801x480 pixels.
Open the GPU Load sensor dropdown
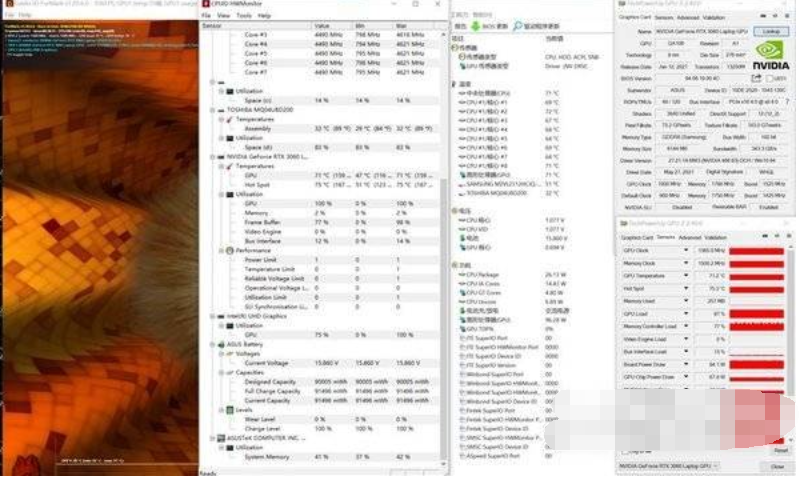click(x=686, y=314)
